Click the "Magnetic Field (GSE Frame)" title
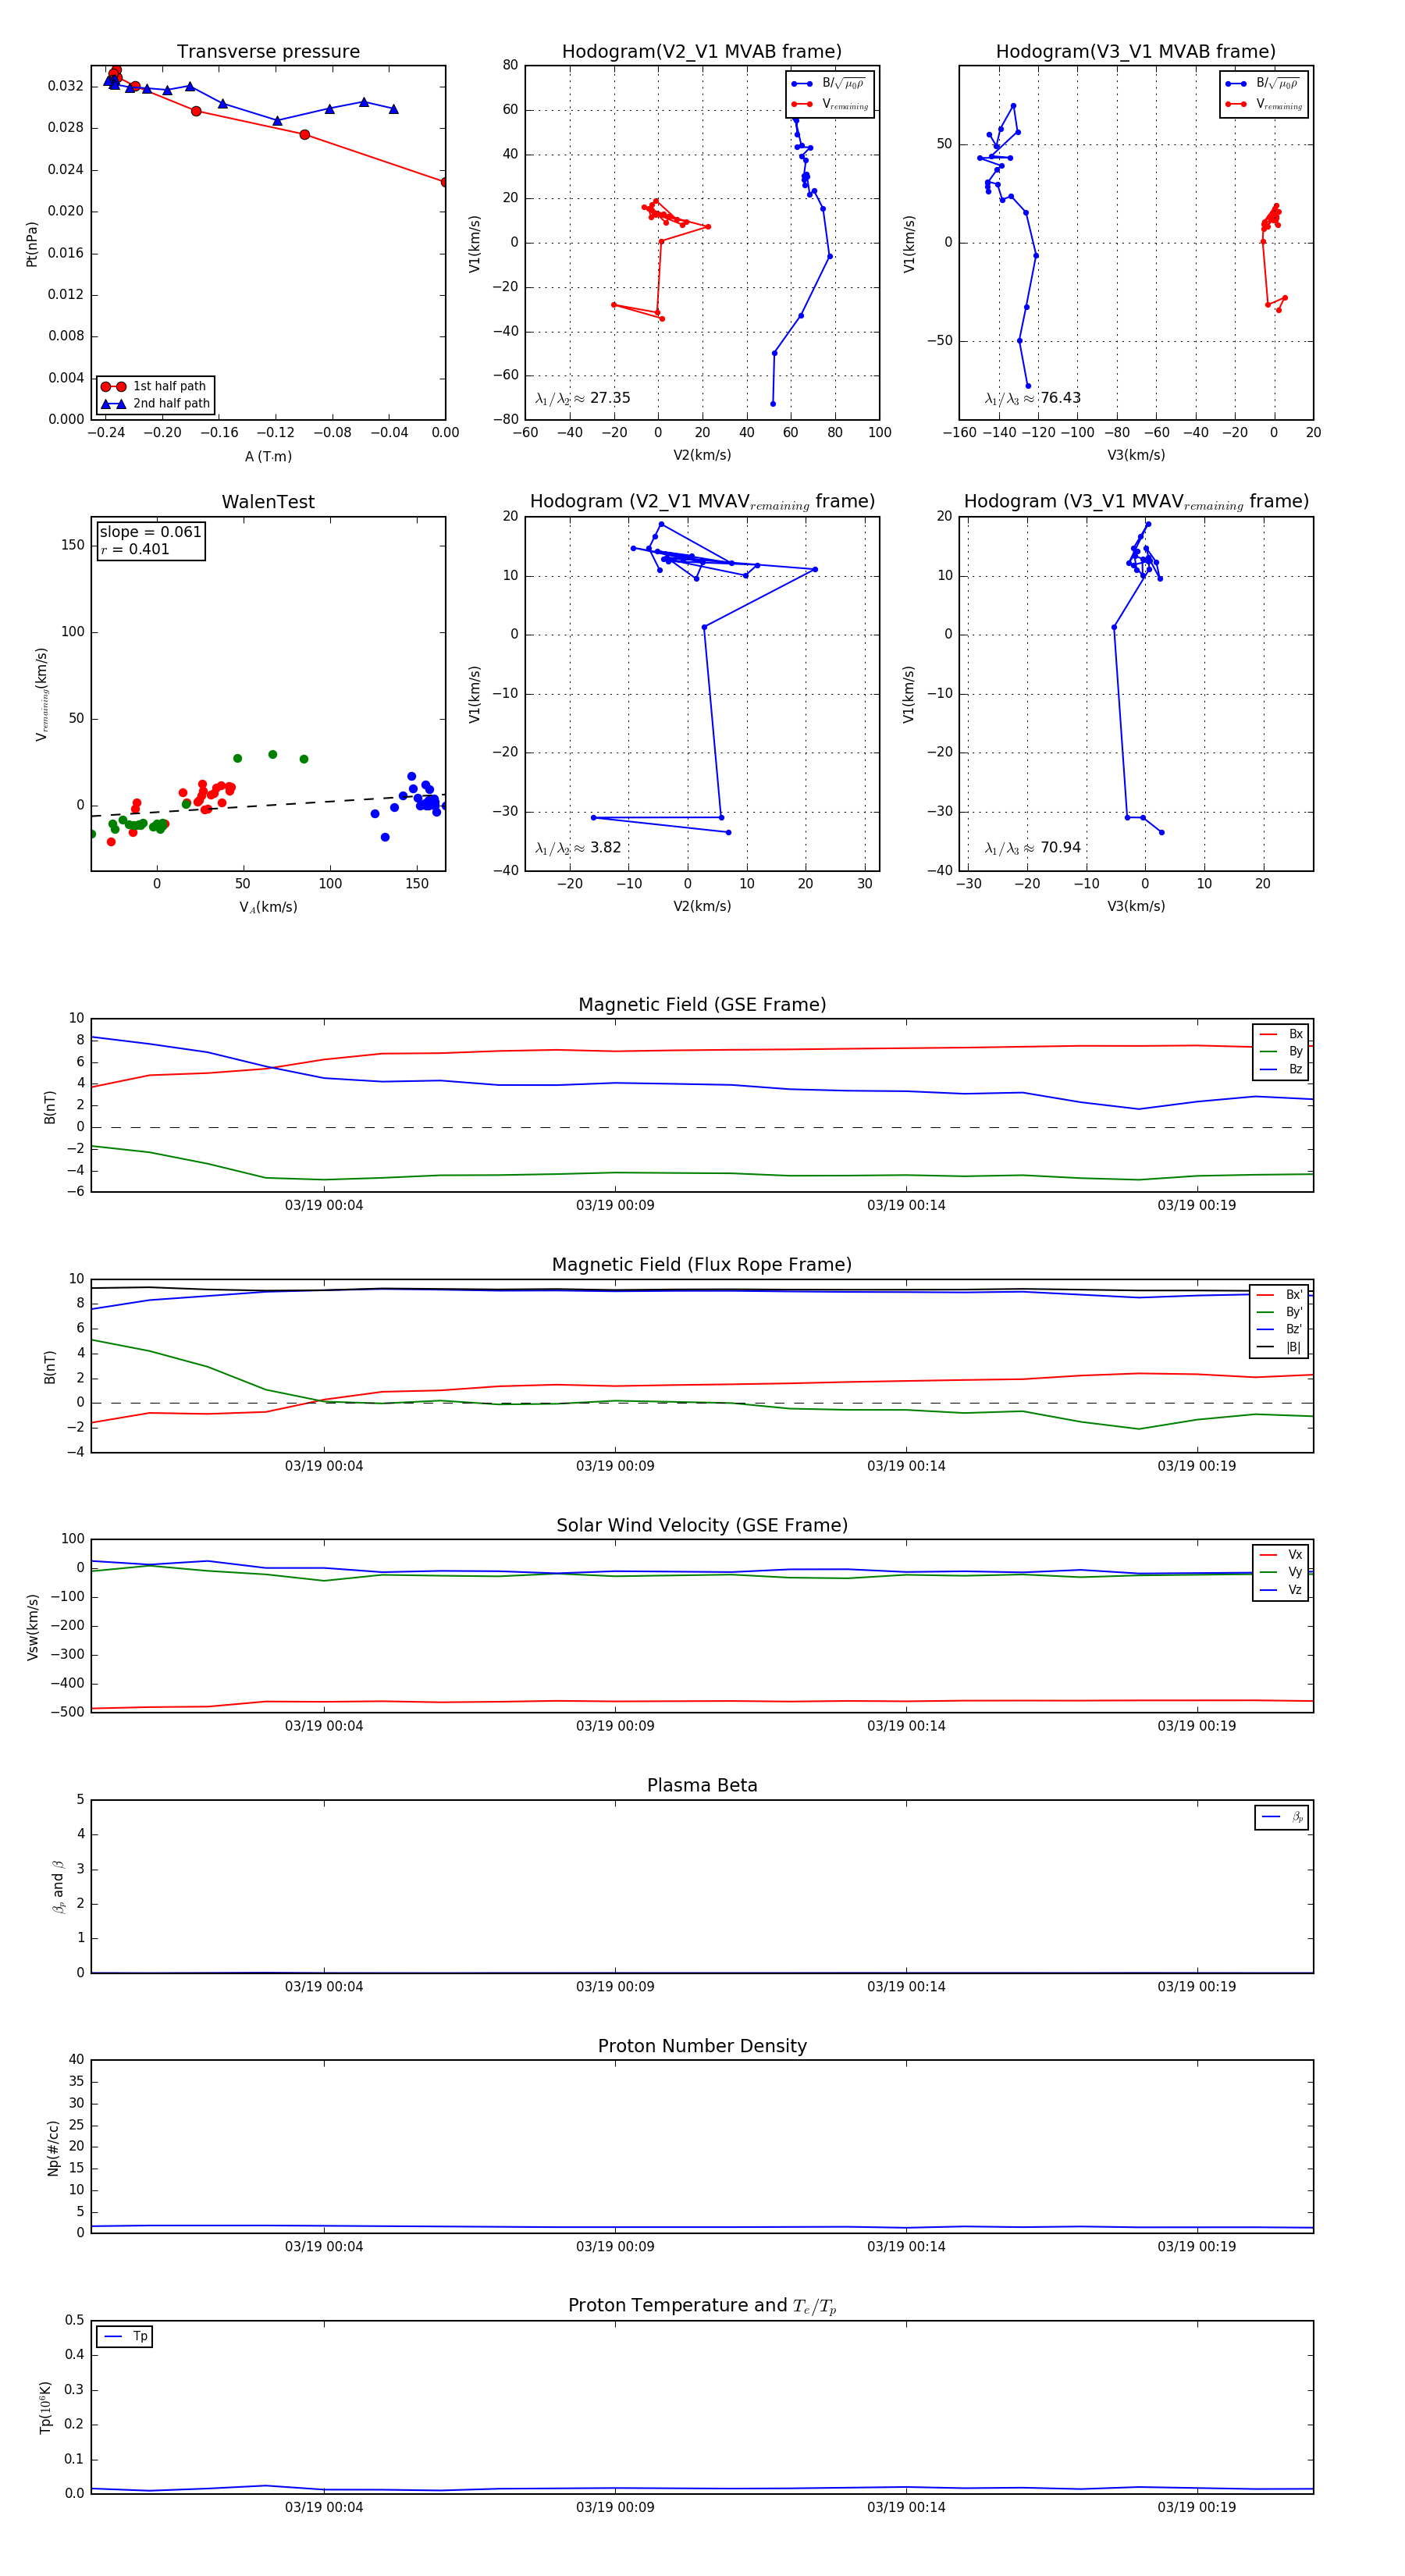 [x=702, y=1005]
